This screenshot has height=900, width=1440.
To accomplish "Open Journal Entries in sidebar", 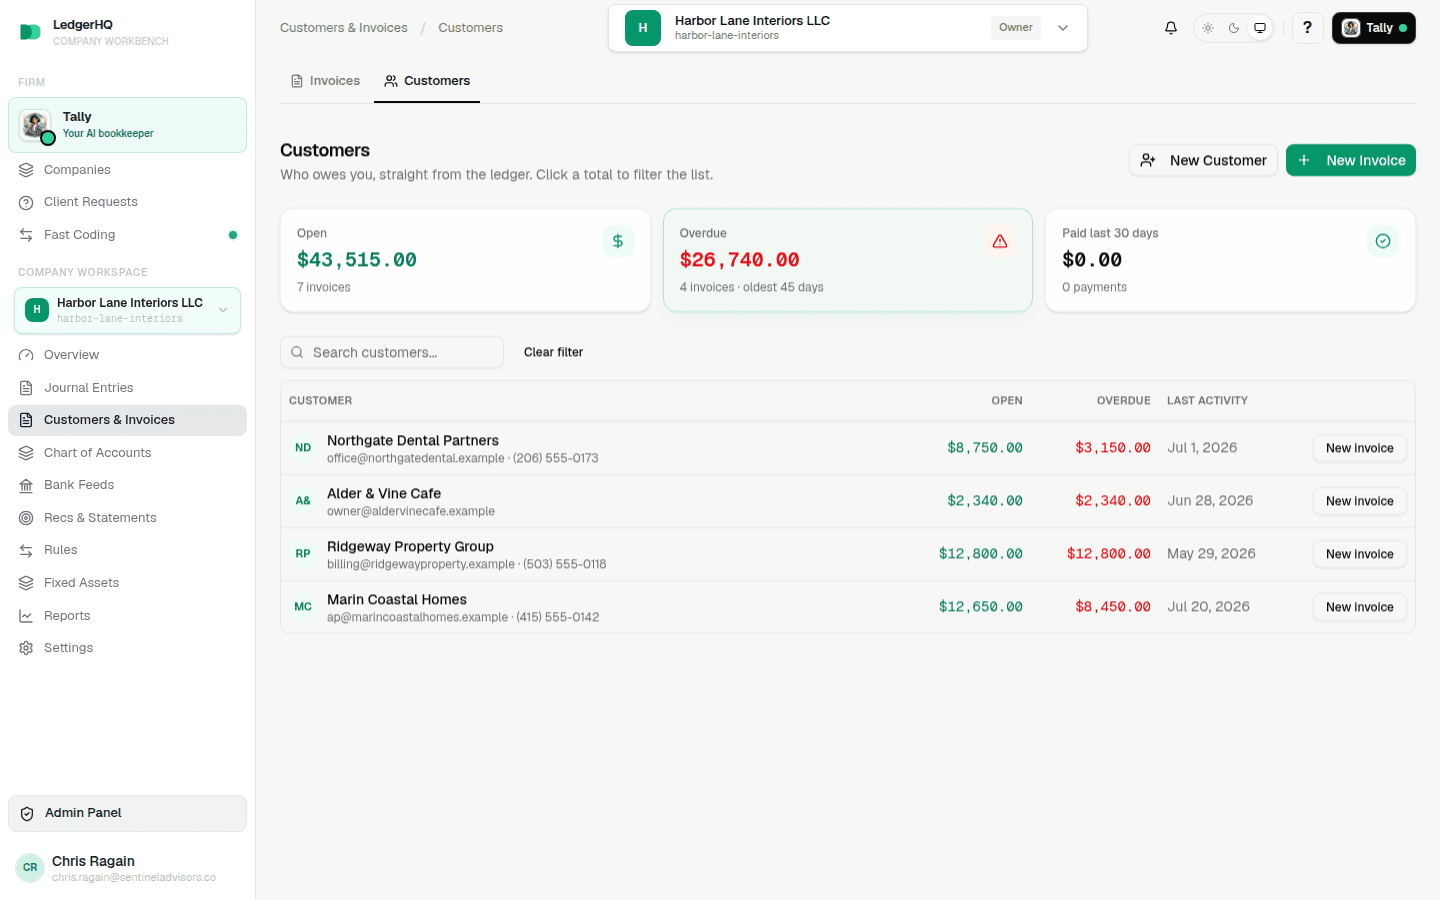I will click(127, 388).
